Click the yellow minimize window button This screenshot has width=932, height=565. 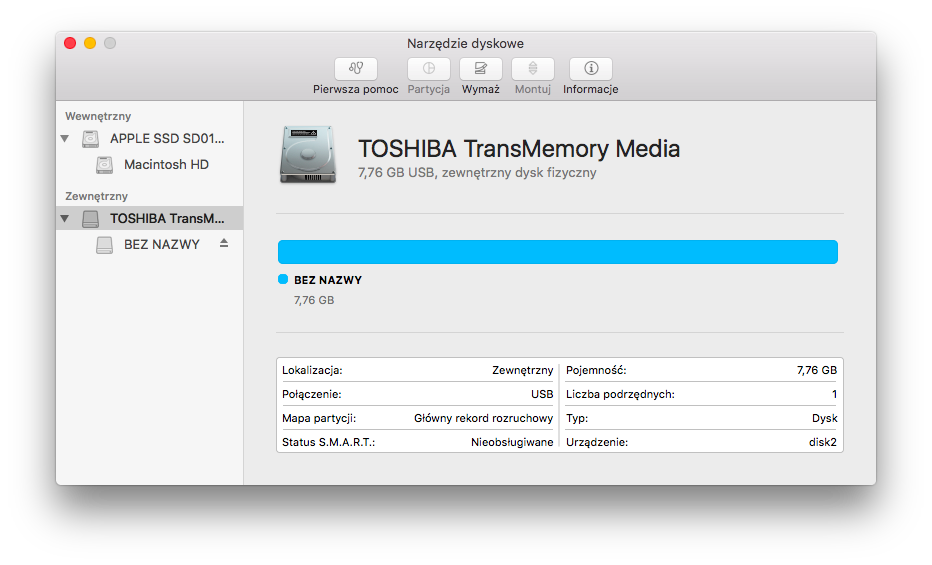coord(90,43)
